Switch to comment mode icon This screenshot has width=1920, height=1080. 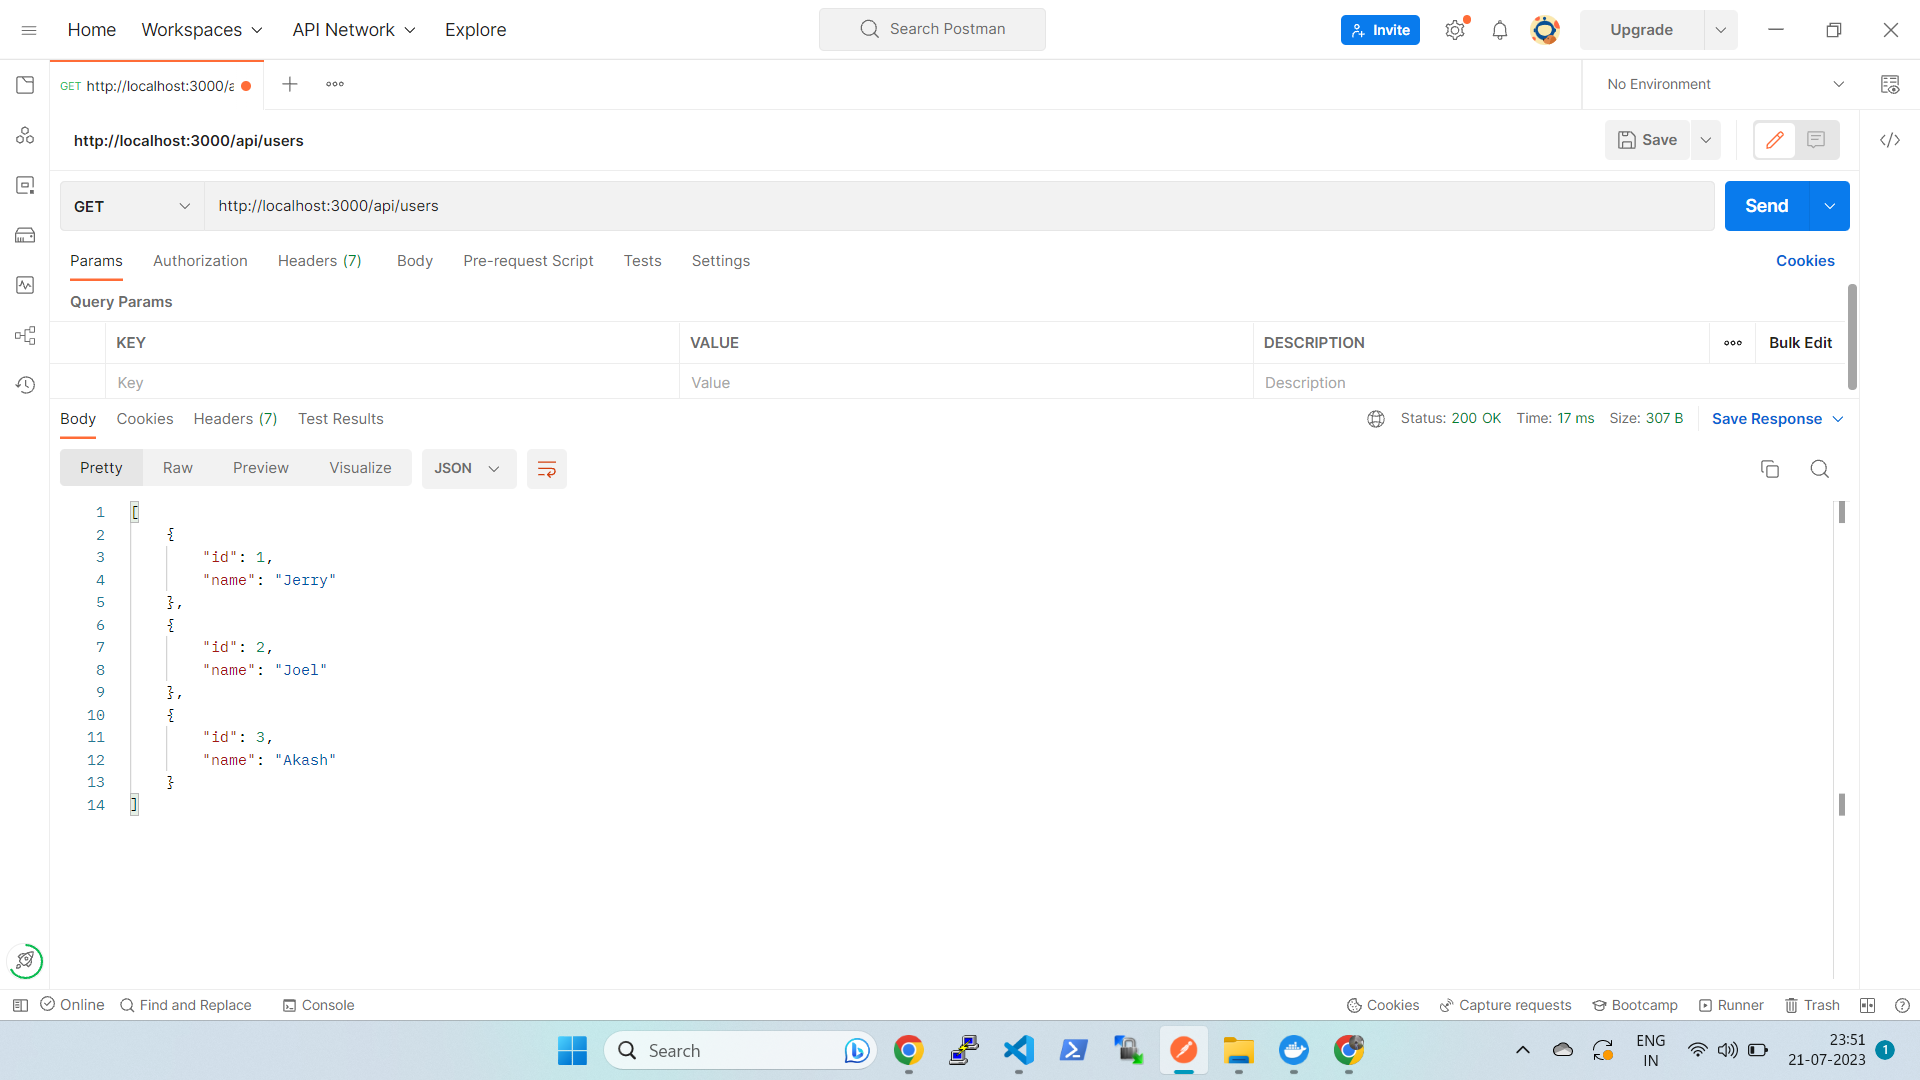[1816, 140]
